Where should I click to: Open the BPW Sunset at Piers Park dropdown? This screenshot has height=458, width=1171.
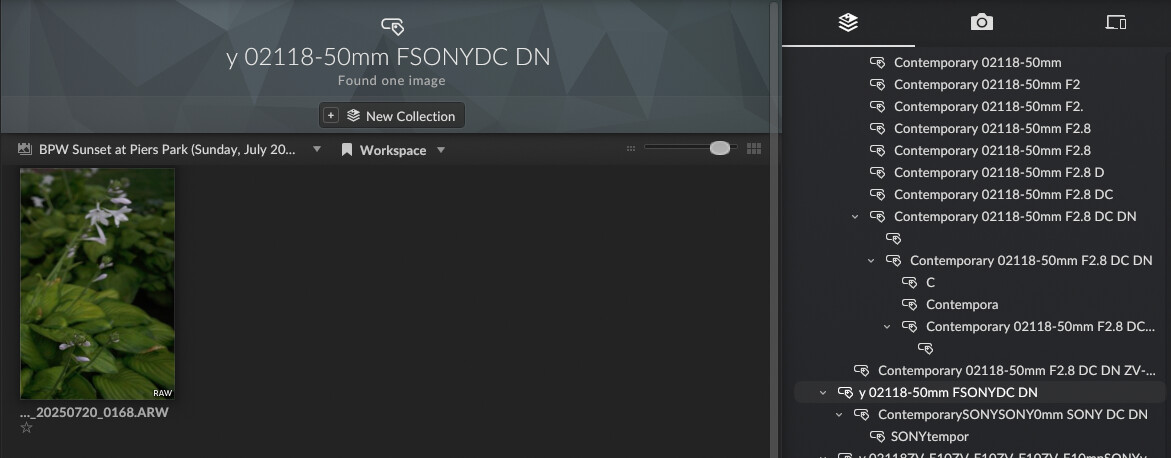click(x=317, y=150)
